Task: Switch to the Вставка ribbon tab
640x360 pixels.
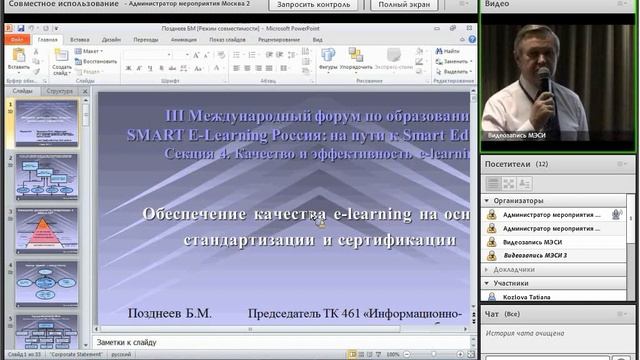Action: pyautogui.click(x=80, y=40)
